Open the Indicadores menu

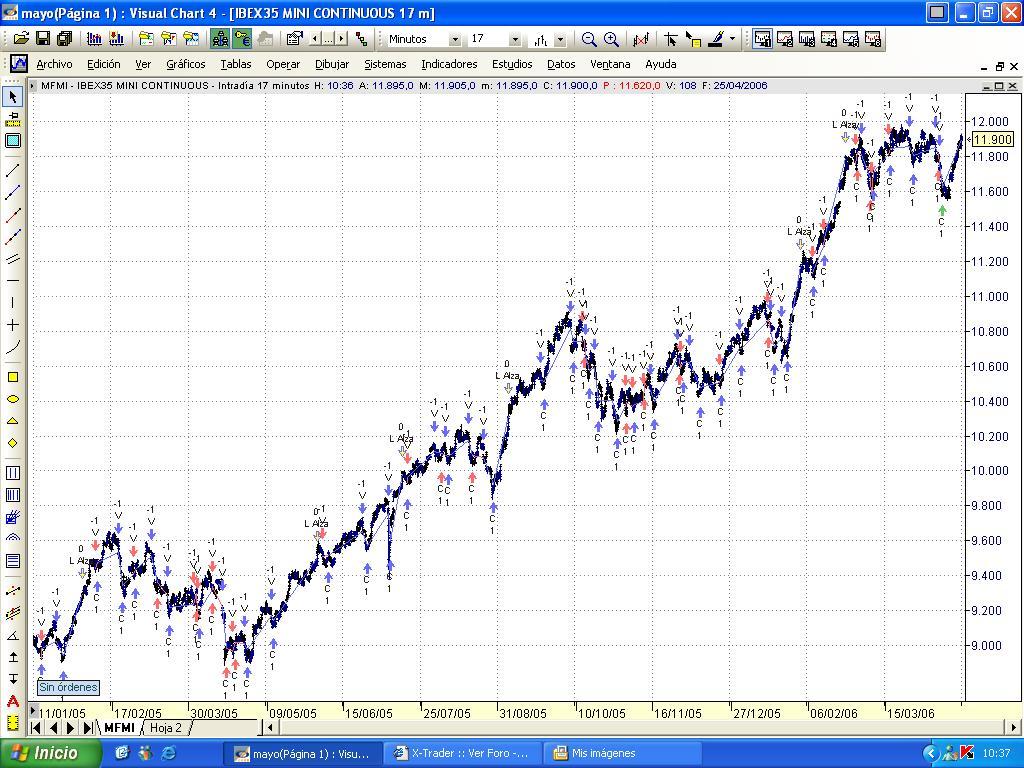point(449,64)
